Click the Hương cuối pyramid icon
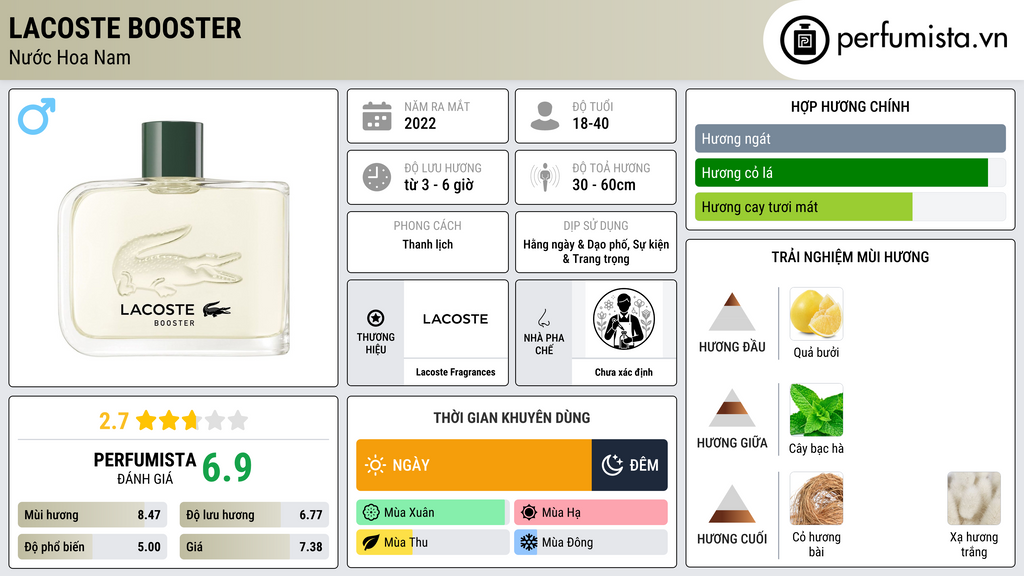 click(x=732, y=504)
